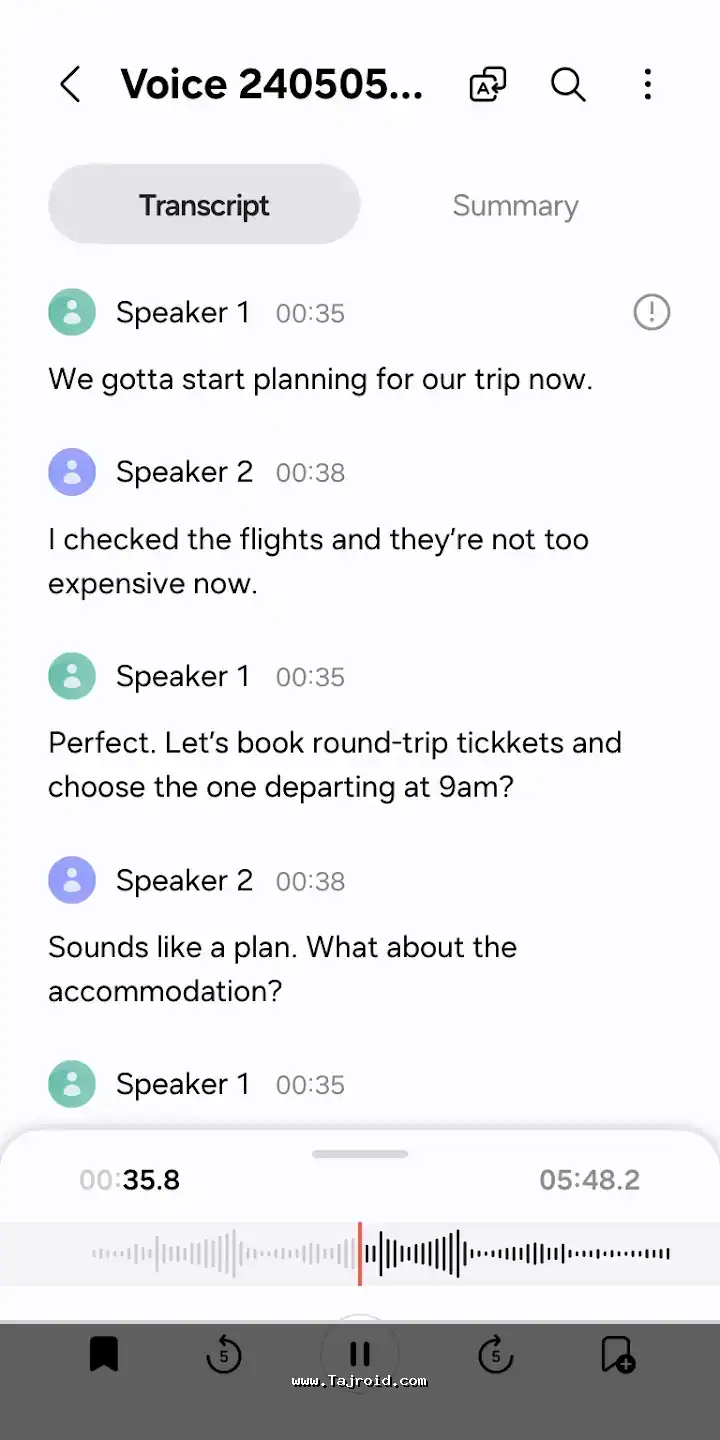Tap the "I checked the flights" transcript line
Viewport: 720px width, 1440px height.
tap(318, 561)
